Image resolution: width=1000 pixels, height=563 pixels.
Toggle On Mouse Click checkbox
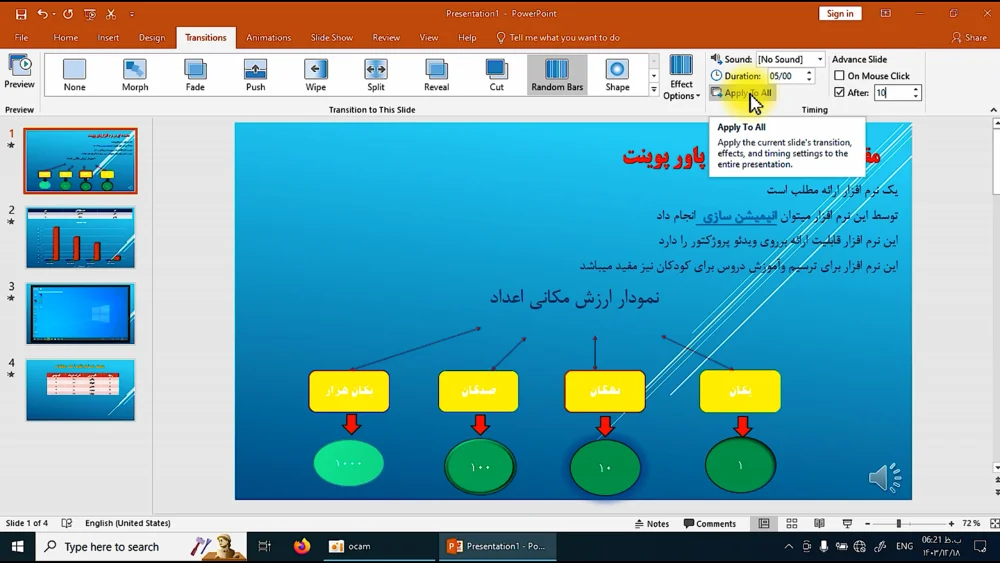click(x=839, y=75)
